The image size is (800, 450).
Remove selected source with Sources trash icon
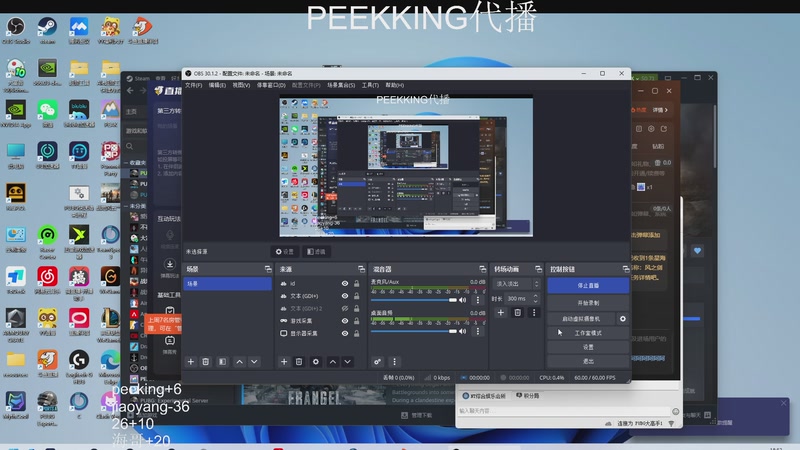pyautogui.click(x=299, y=362)
